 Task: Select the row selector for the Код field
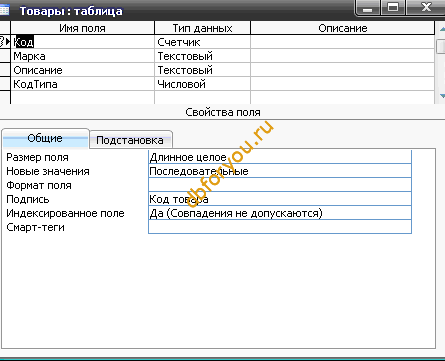click(x=5, y=42)
